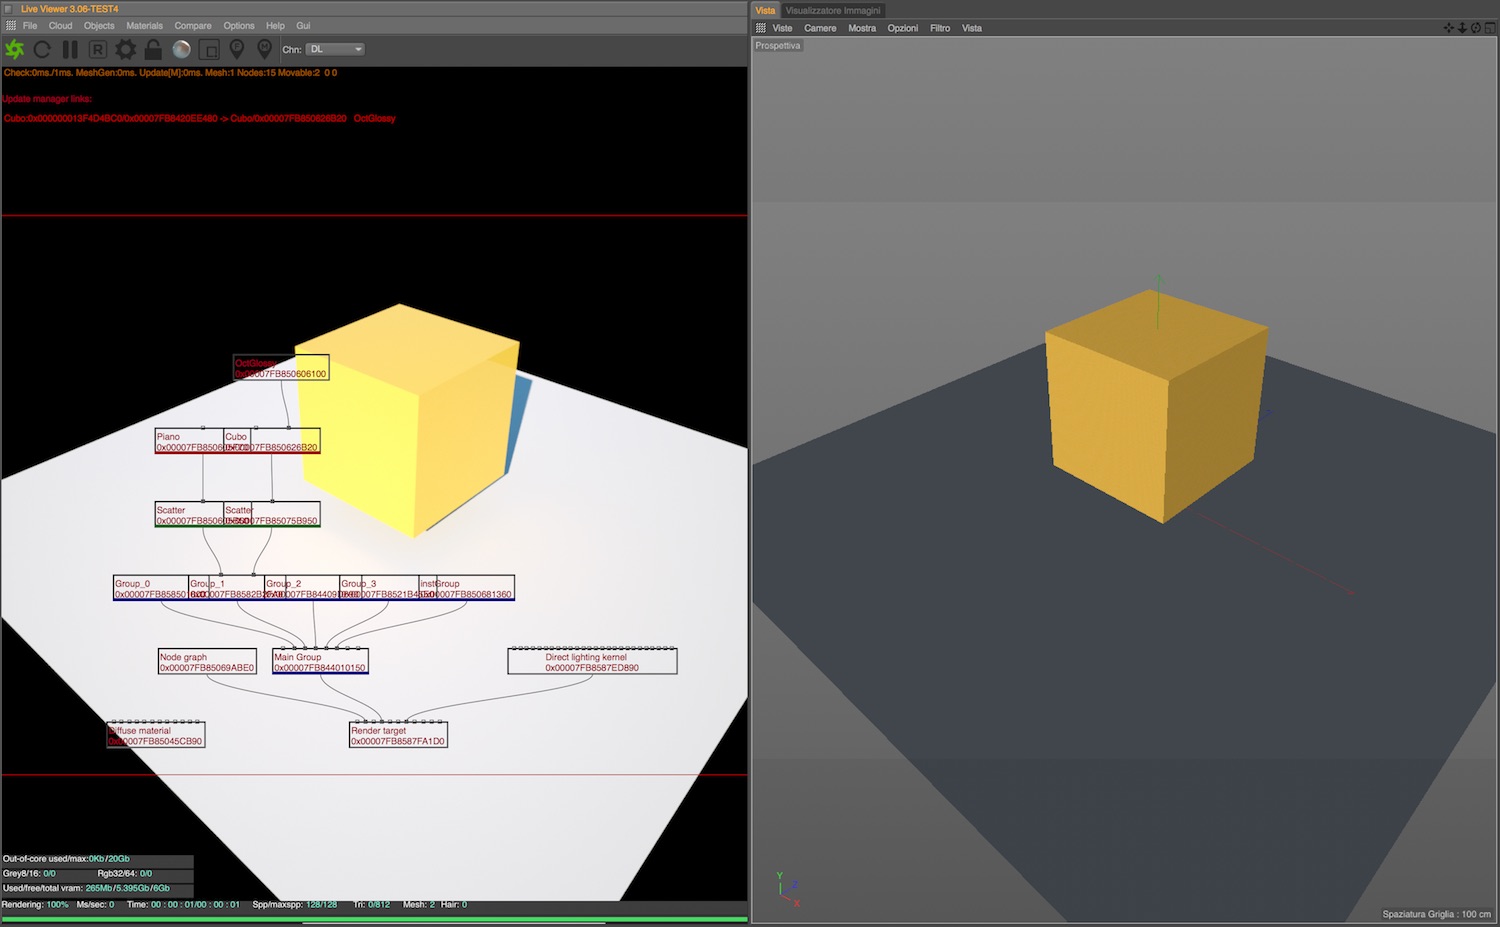
Task: Open the Vista menu in the viewport menu bar
Action: click(x=972, y=28)
